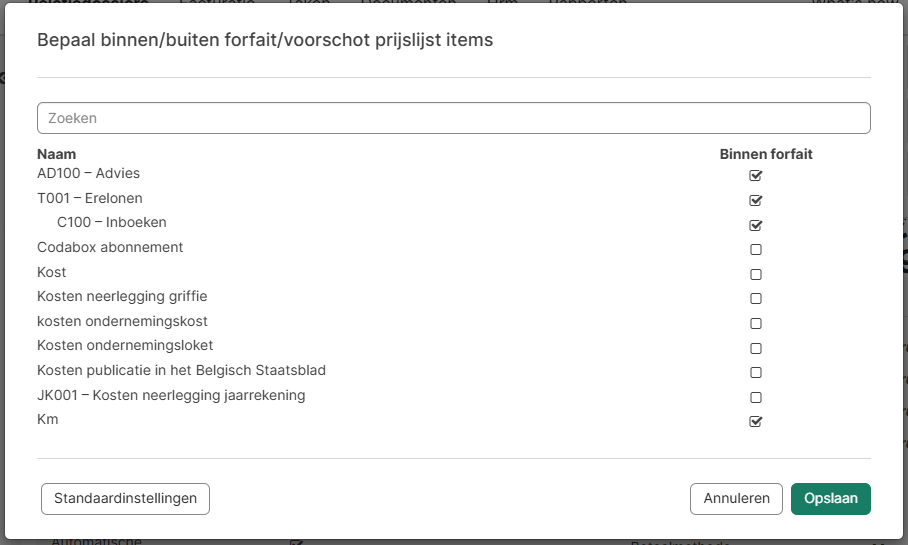Tick checkbox for Kosten publicatie Belgisch Staatsblad
The width and height of the screenshot is (908, 545).
pos(756,372)
